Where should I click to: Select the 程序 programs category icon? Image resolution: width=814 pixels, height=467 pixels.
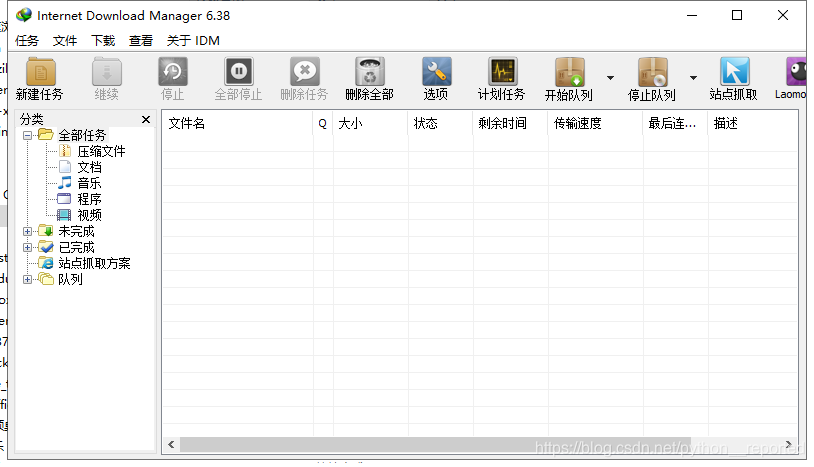point(64,199)
